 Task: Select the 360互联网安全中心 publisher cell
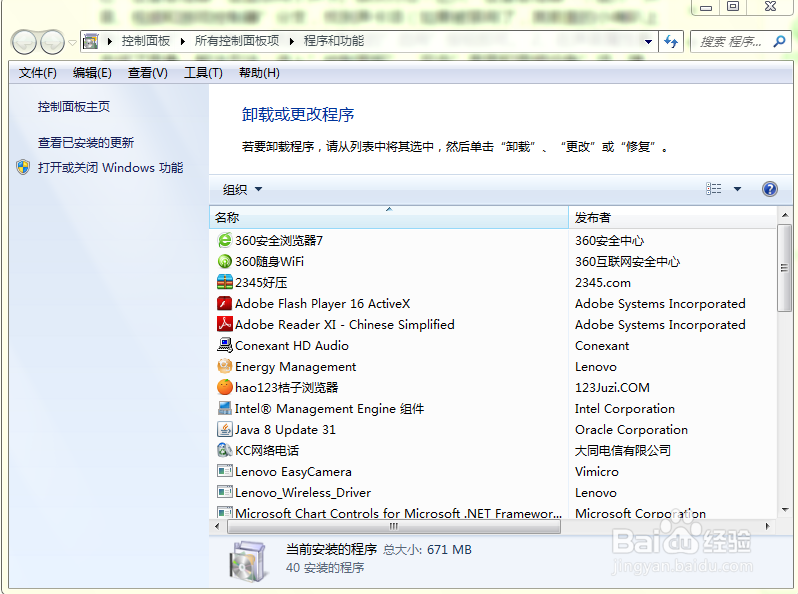click(x=628, y=262)
